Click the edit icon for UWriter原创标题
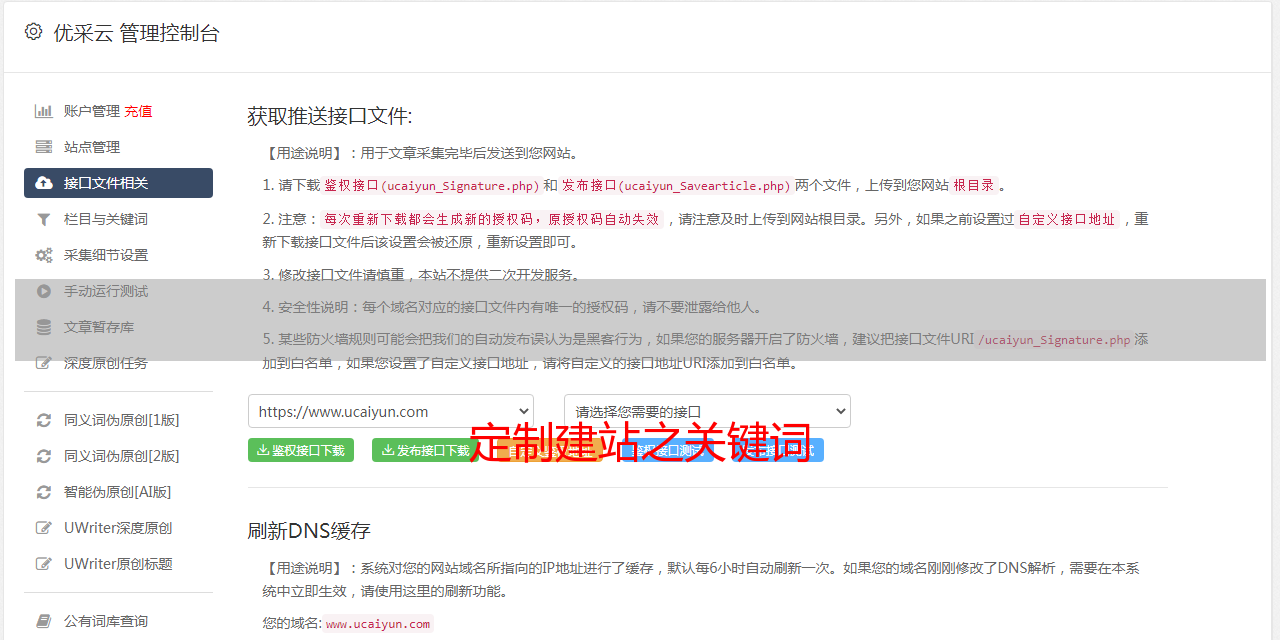Screen dimensions: 1280x640 point(44,564)
